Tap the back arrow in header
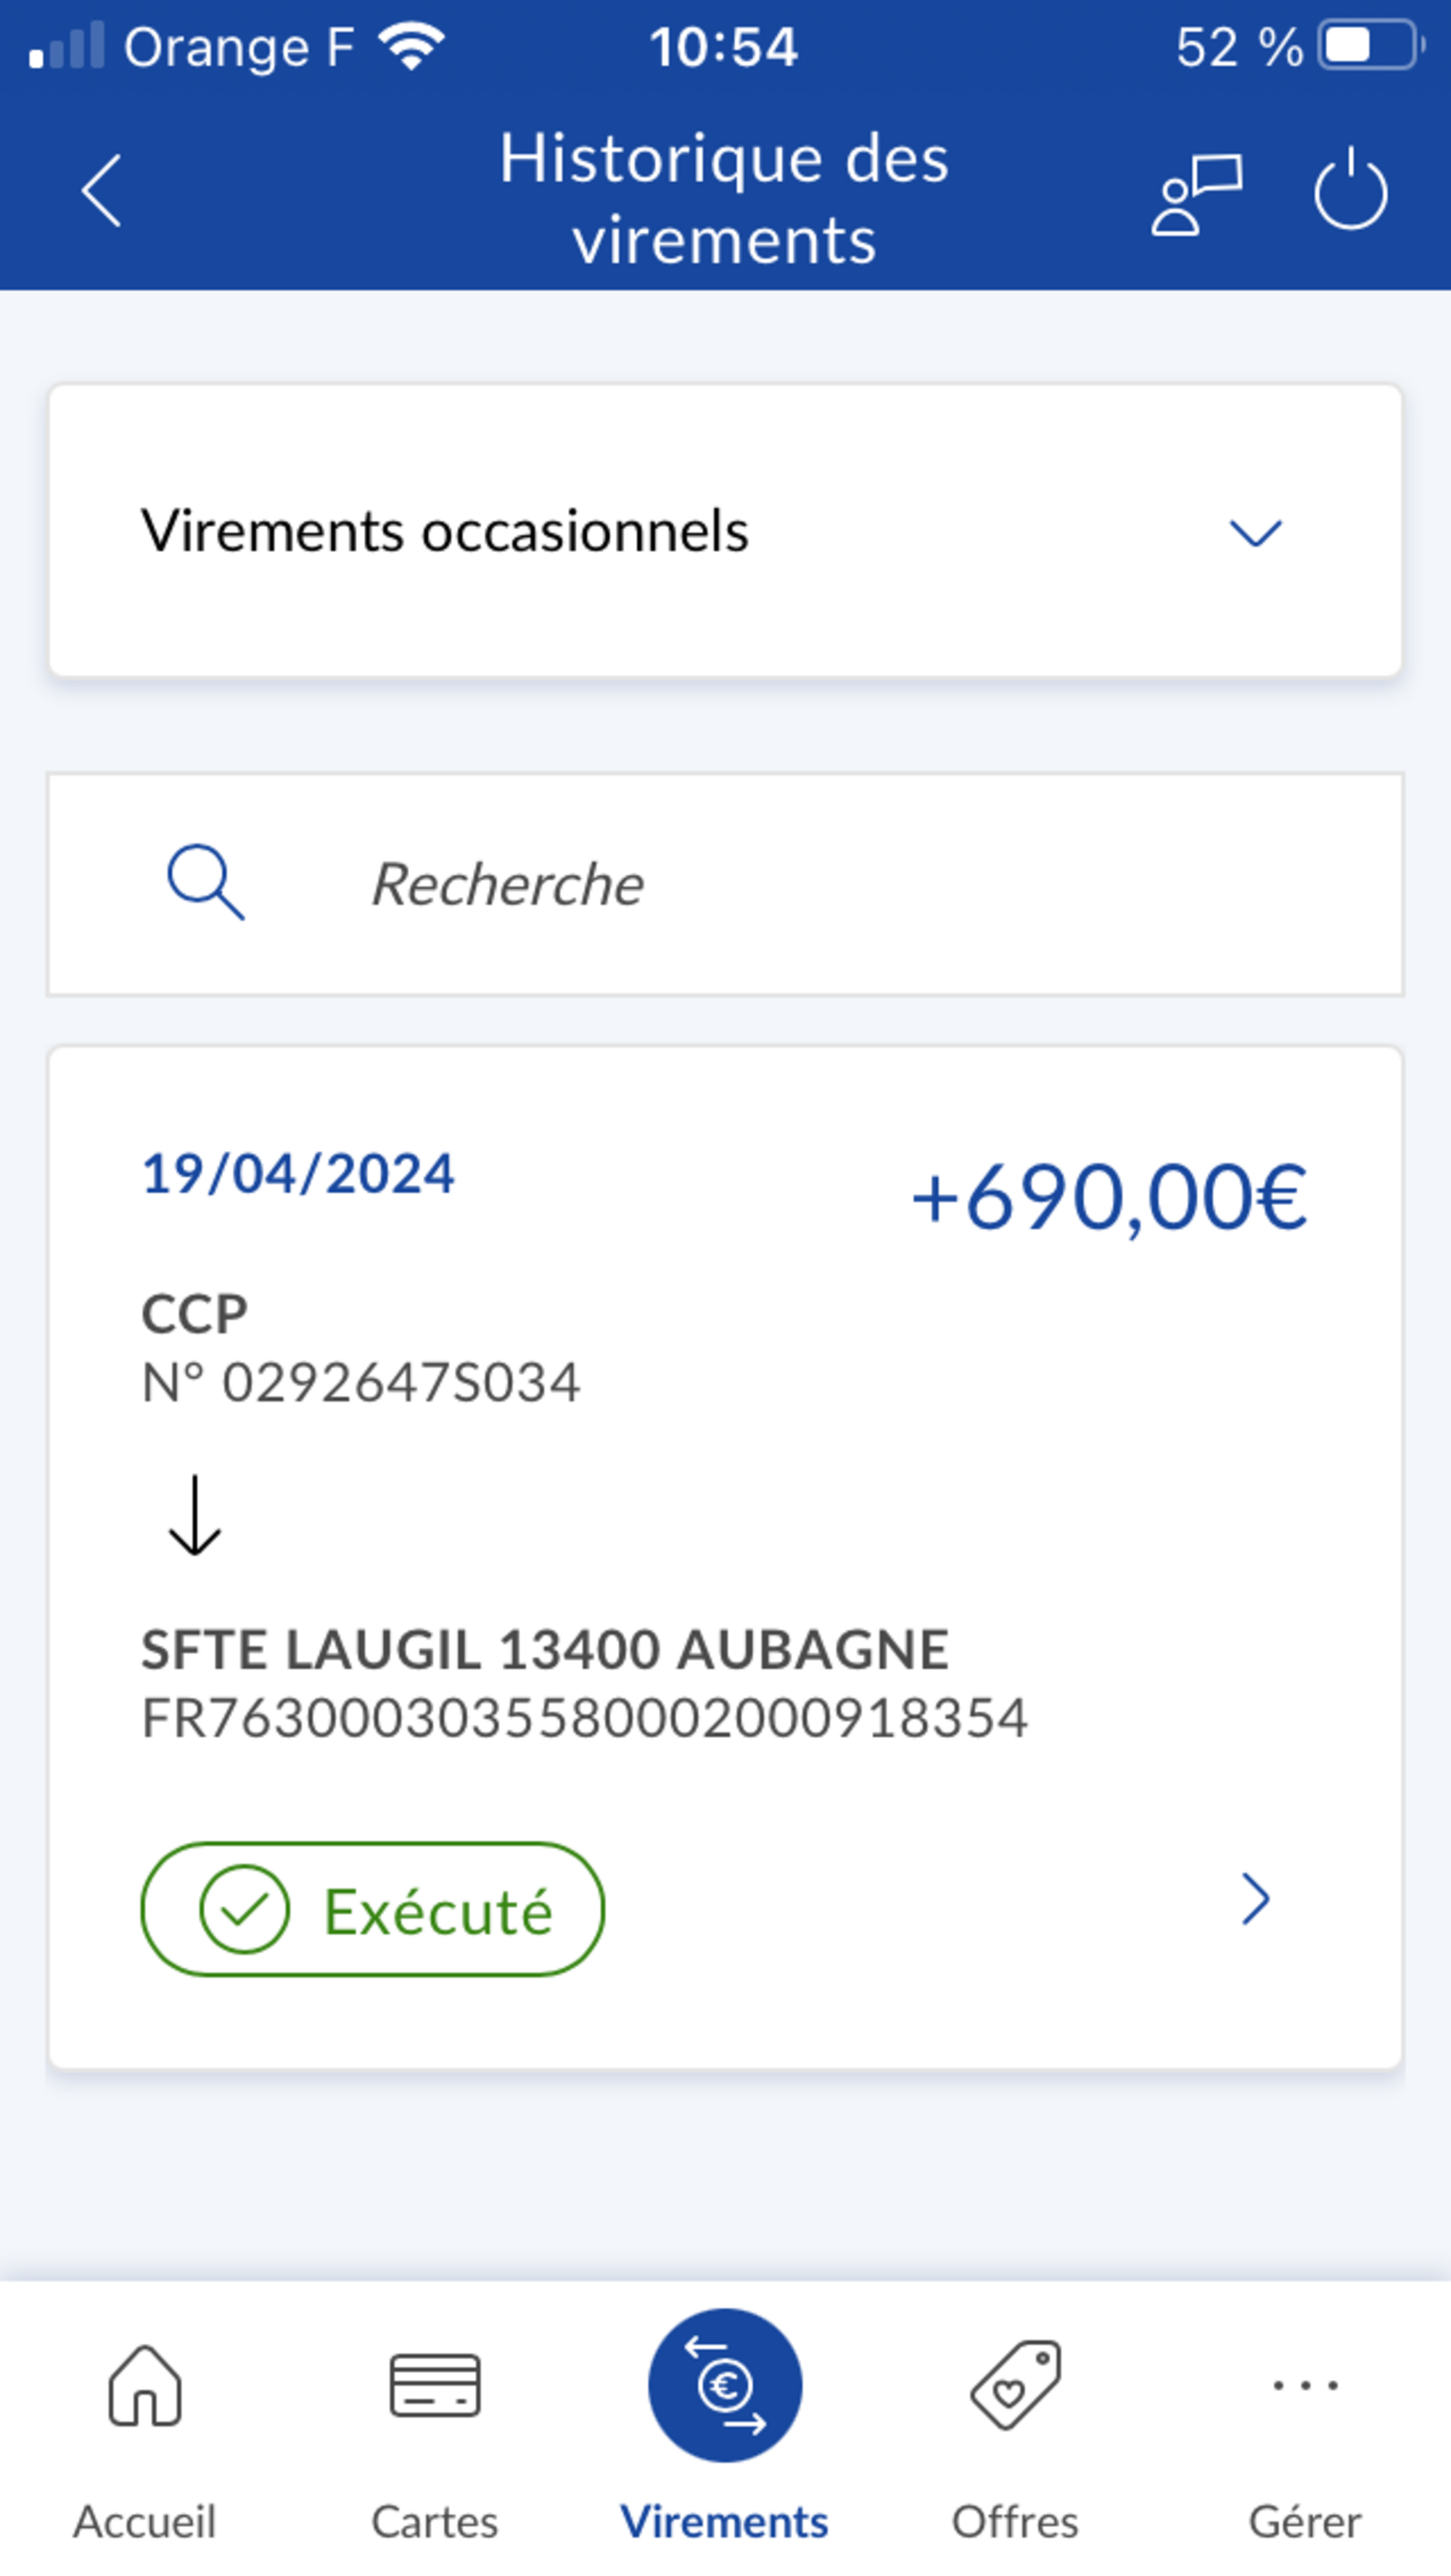1451x2576 pixels. coord(102,191)
